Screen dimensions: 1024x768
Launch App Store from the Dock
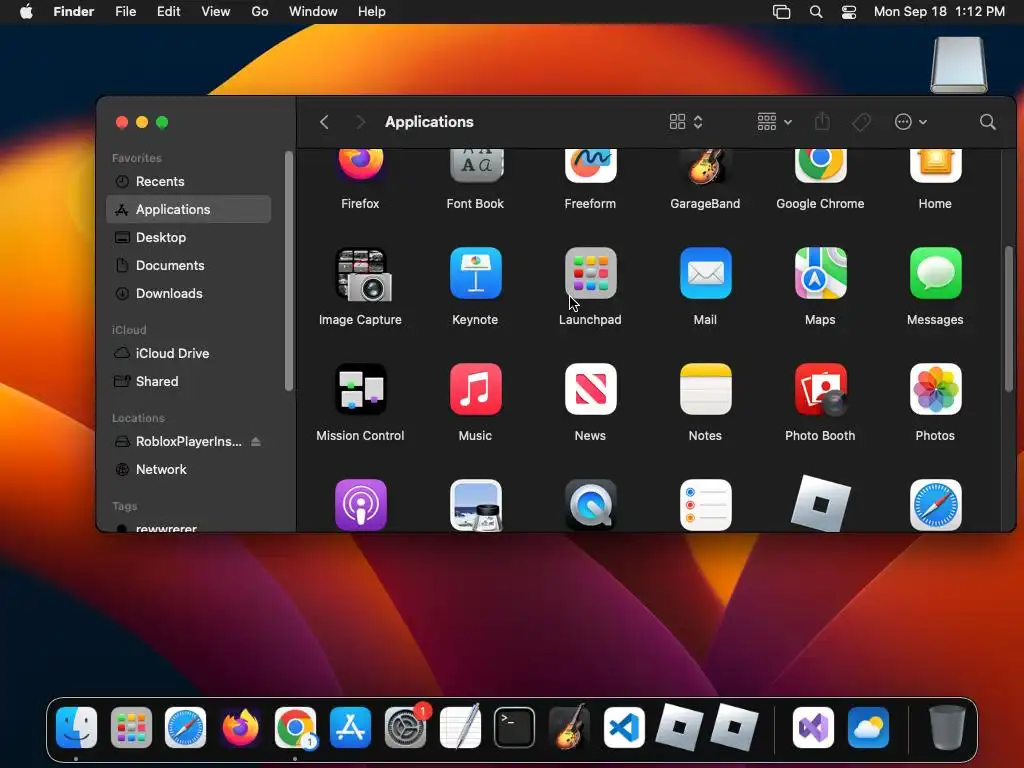[x=351, y=728]
